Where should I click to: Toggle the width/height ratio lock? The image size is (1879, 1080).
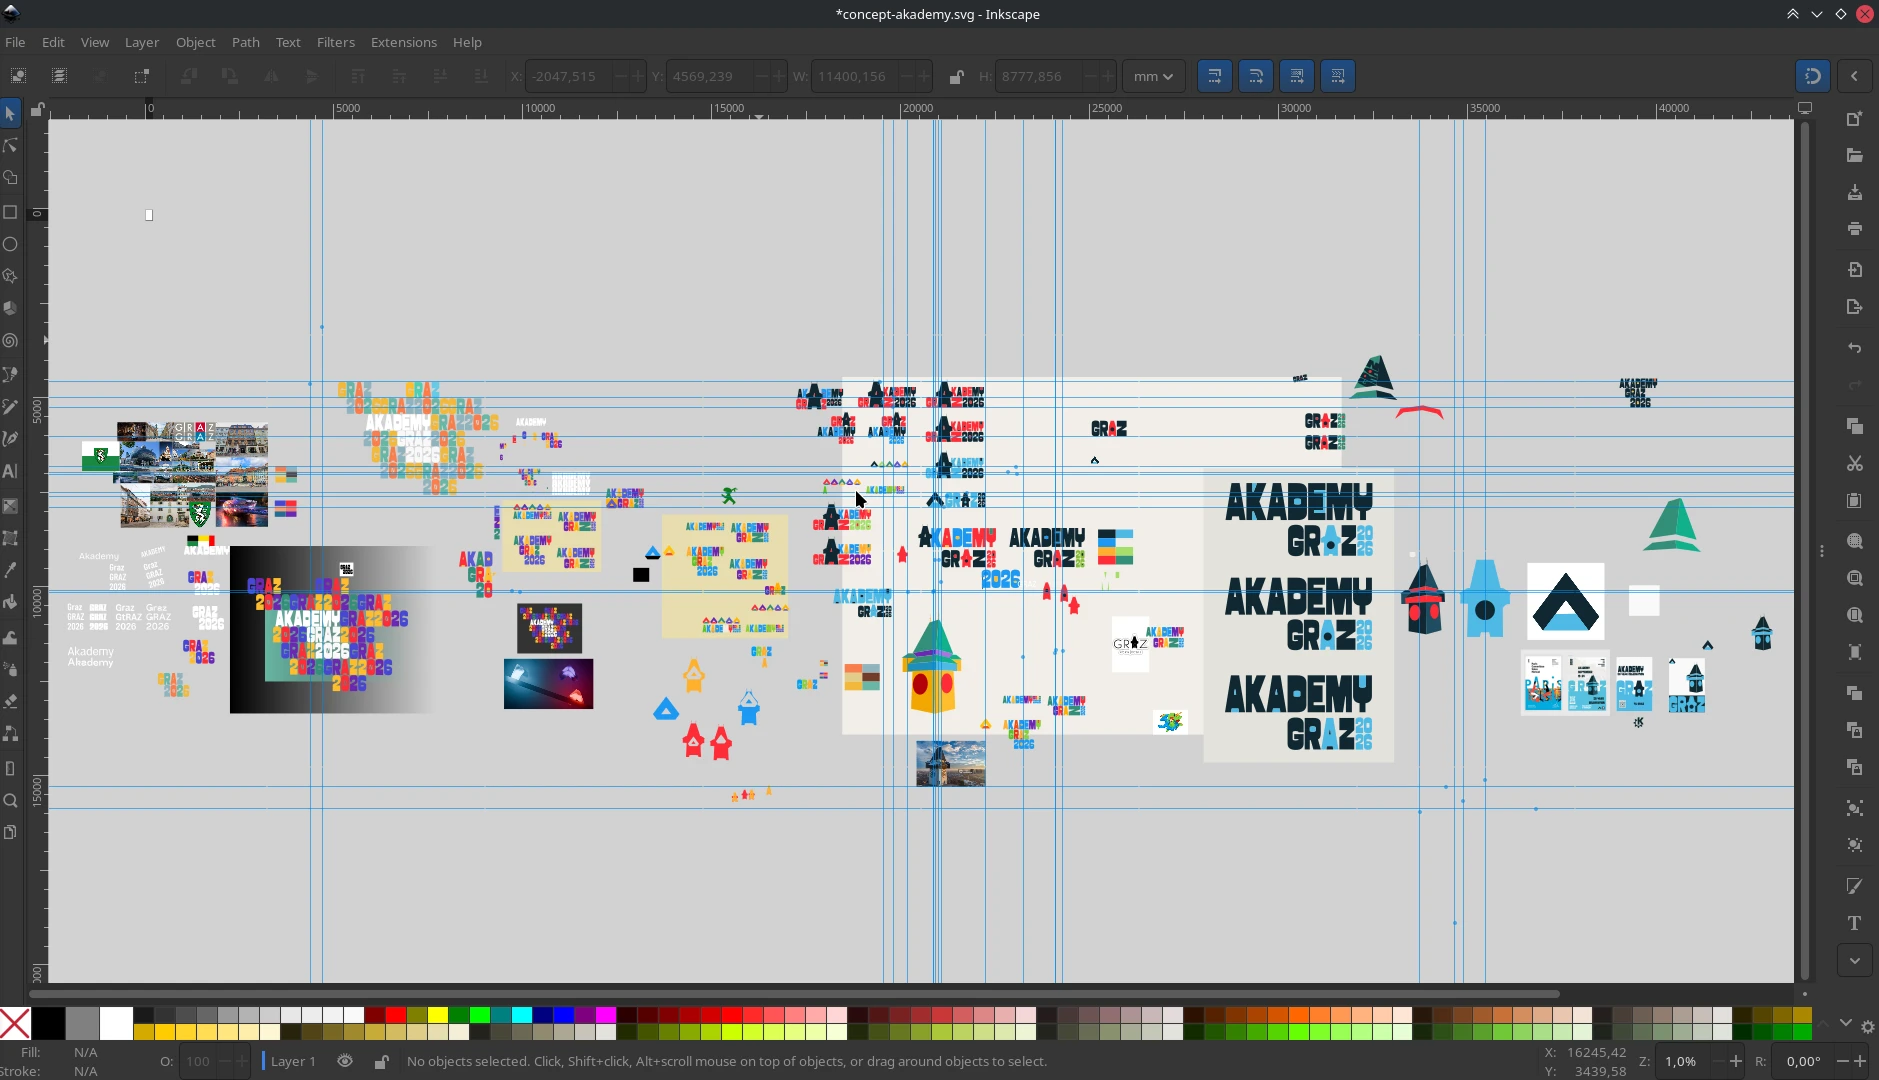956,77
